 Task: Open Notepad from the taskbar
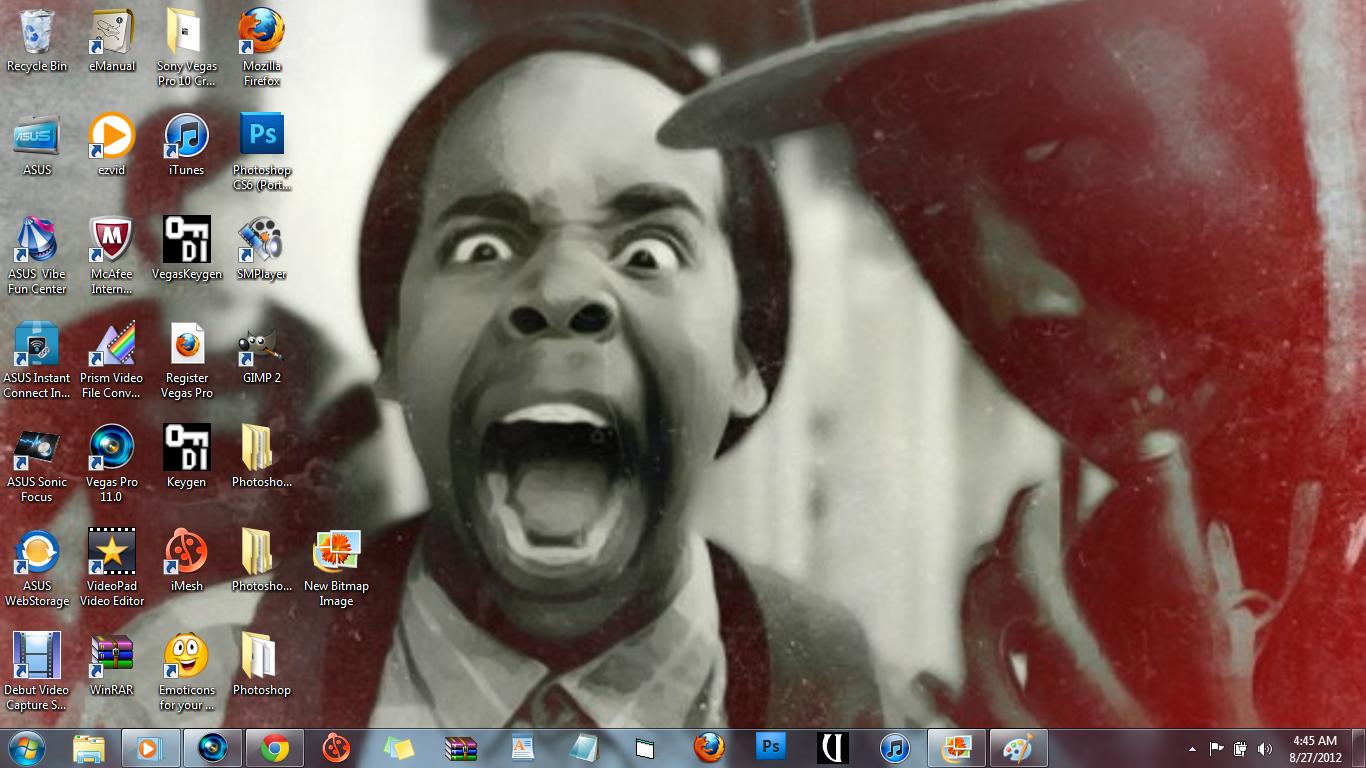point(585,748)
